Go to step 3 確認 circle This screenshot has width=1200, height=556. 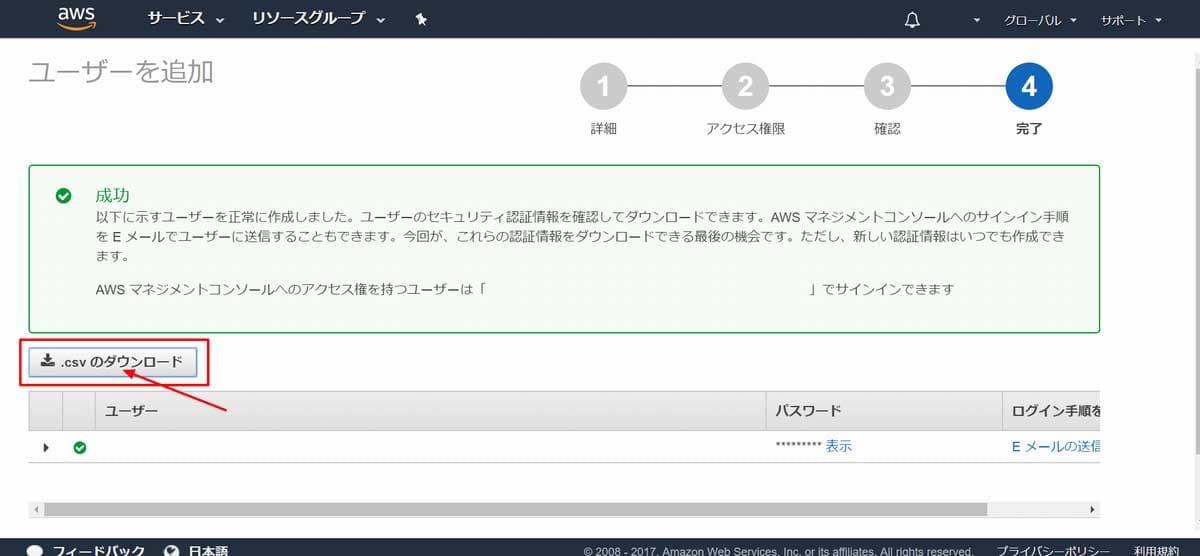point(887,87)
